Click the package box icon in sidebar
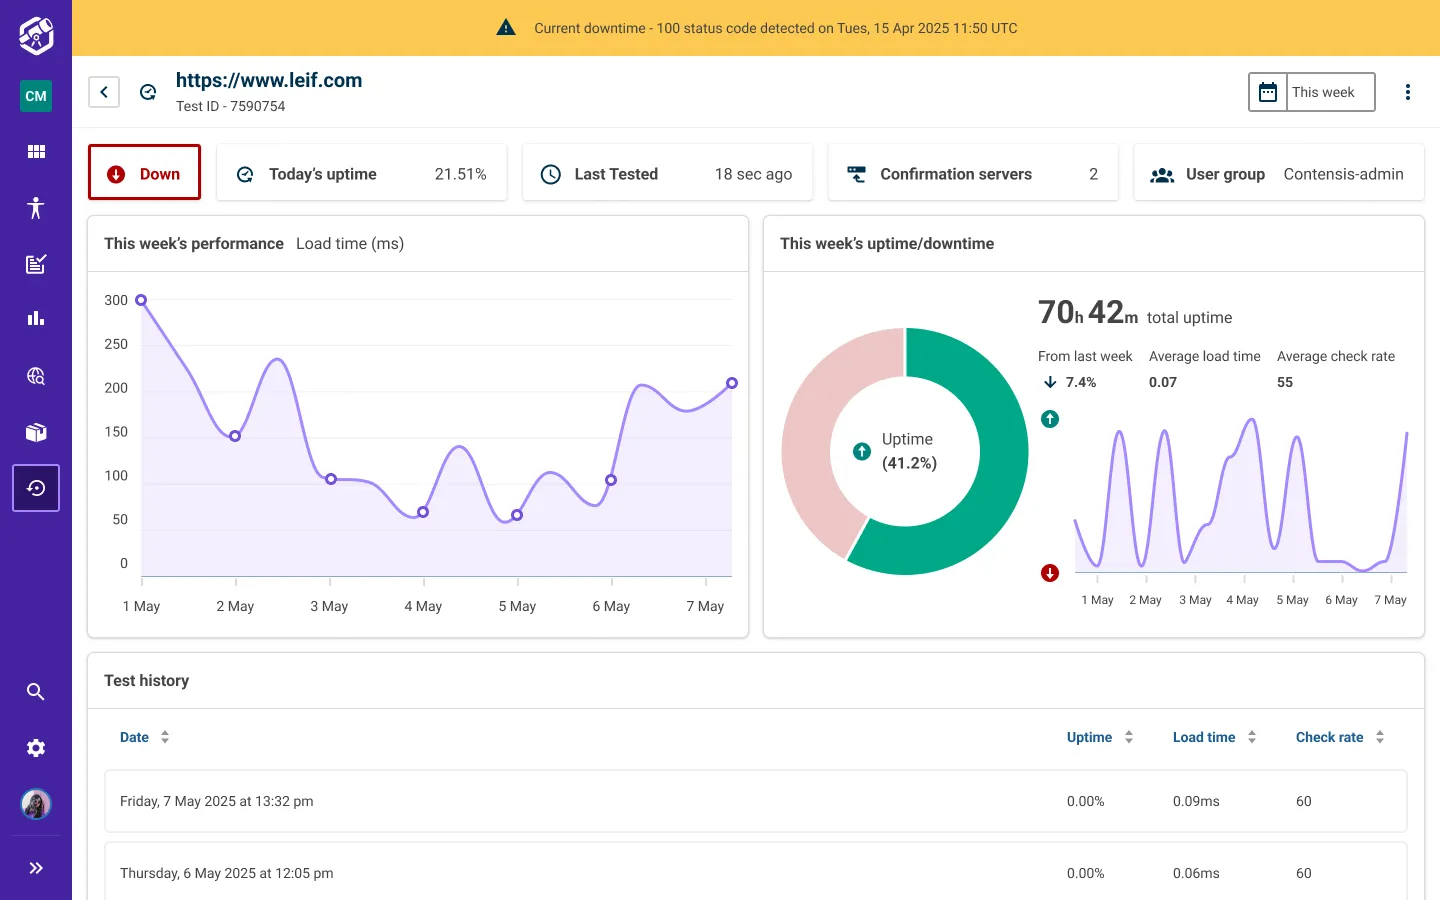The width and height of the screenshot is (1440, 900). click(36, 432)
